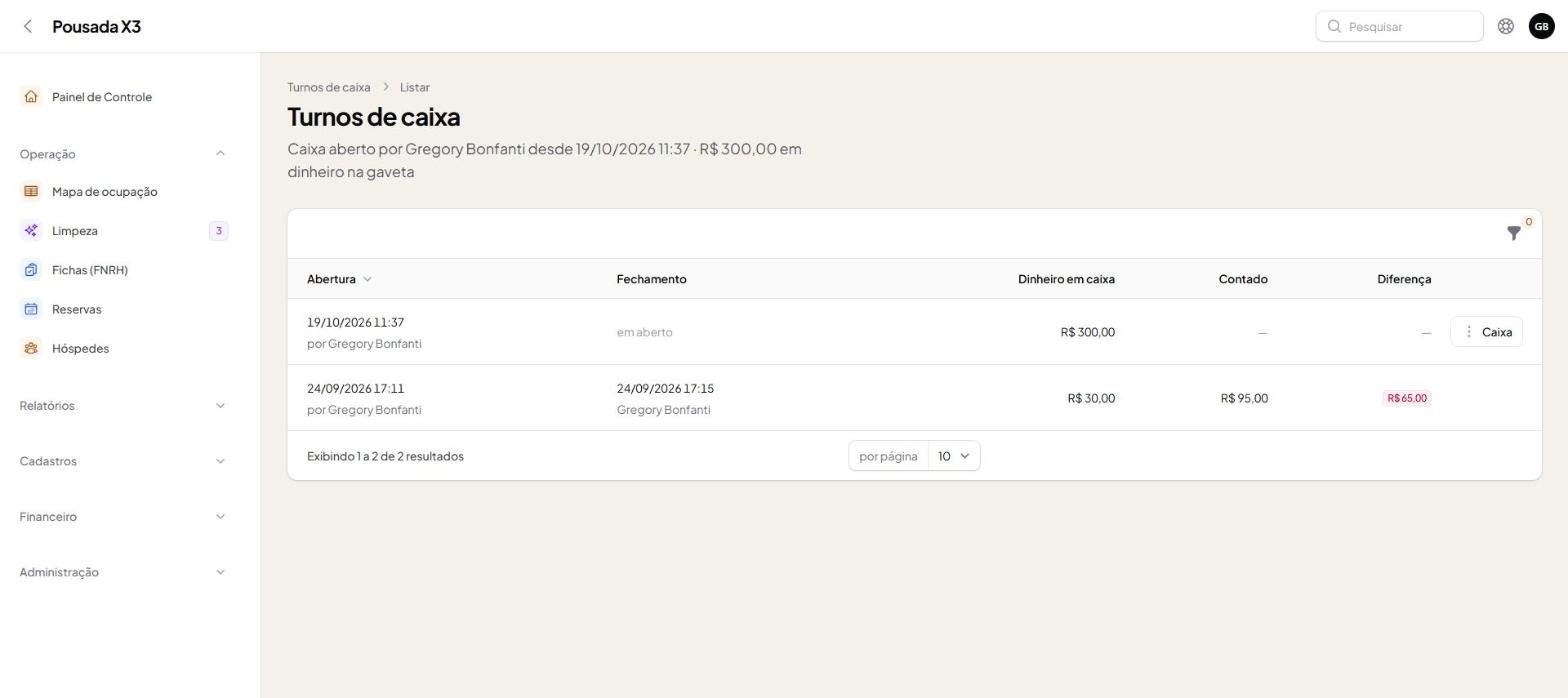This screenshot has height=698, width=1568.
Task: Click the theme icon beside the avatar
Action: point(1505,26)
